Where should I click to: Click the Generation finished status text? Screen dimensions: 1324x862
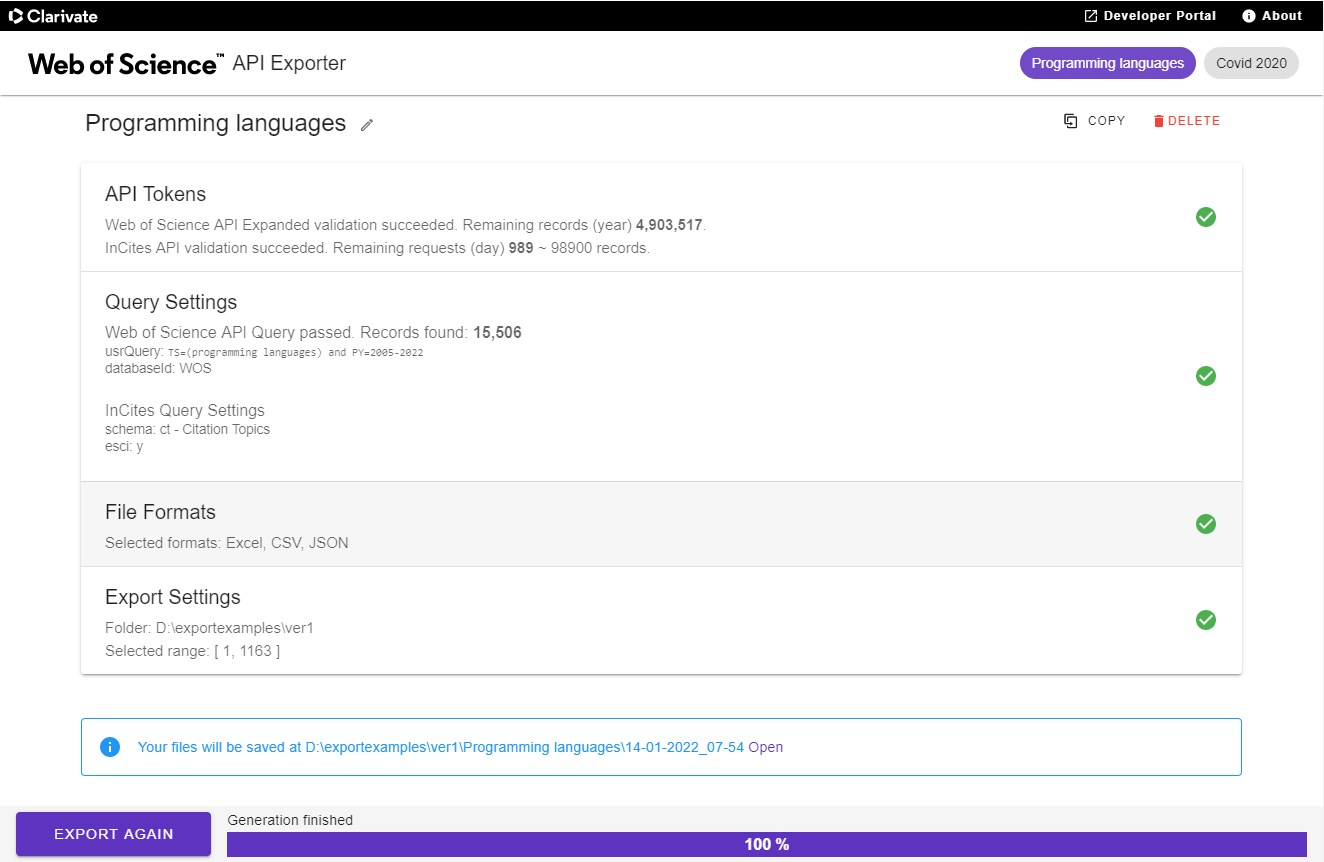(290, 820)
